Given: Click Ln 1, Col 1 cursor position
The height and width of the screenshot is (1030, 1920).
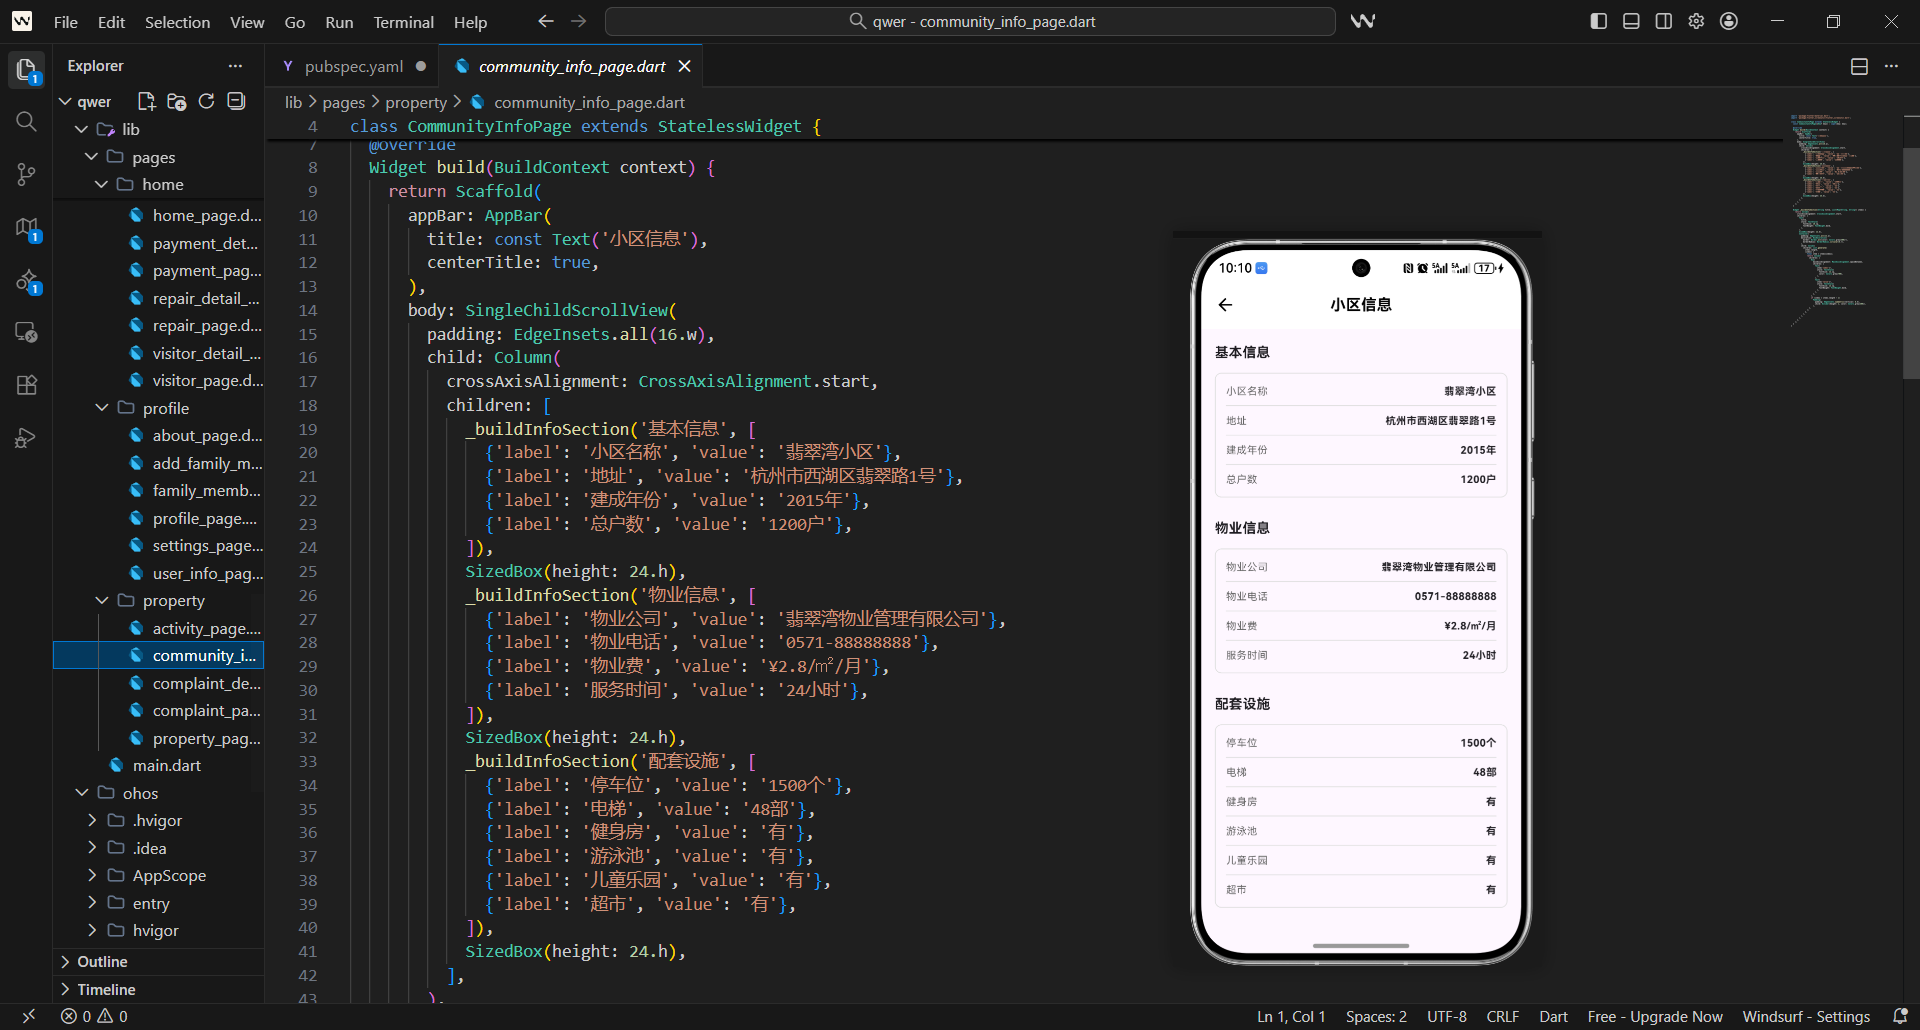Looking at the screenshot, I should (1291, 1016).
